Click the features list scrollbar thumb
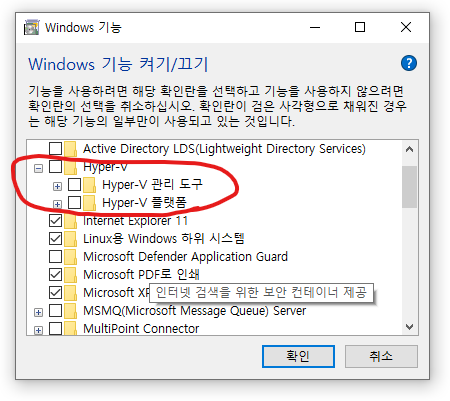The image size is (450, 401). [x=409, y=187]
